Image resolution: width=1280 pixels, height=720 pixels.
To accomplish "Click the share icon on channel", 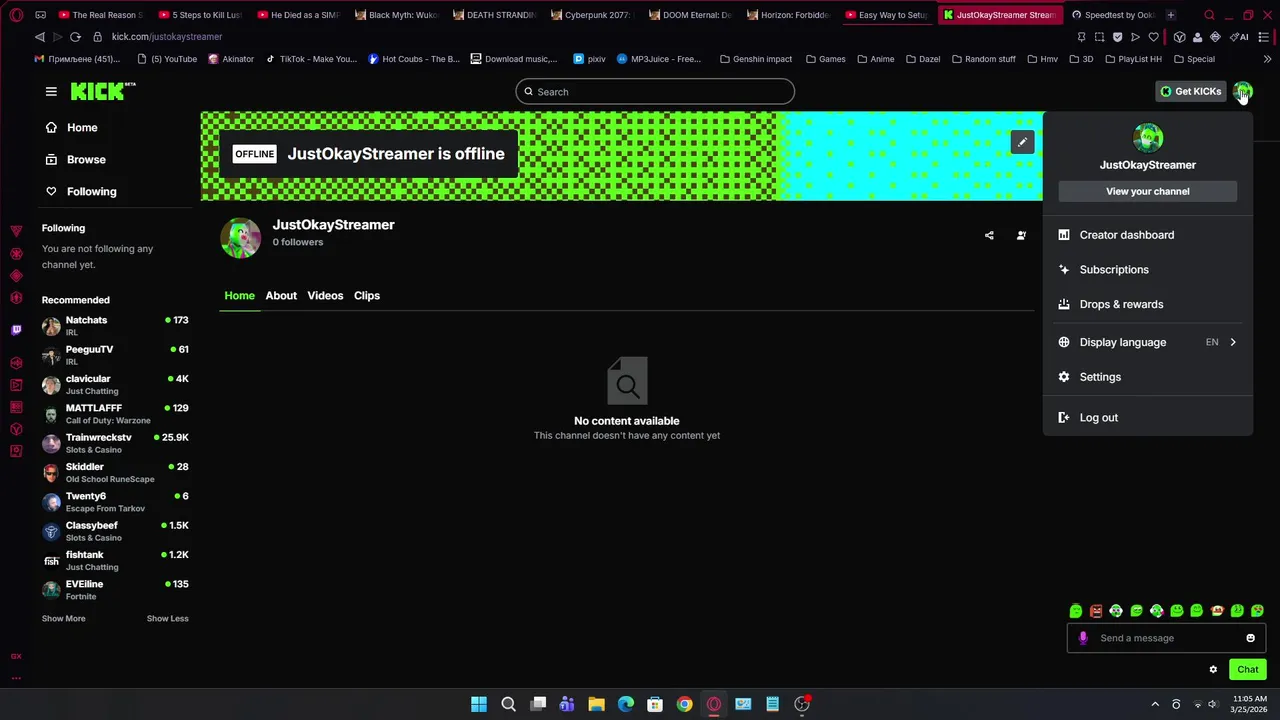I will pyautogui.click(x=989, y=236).
